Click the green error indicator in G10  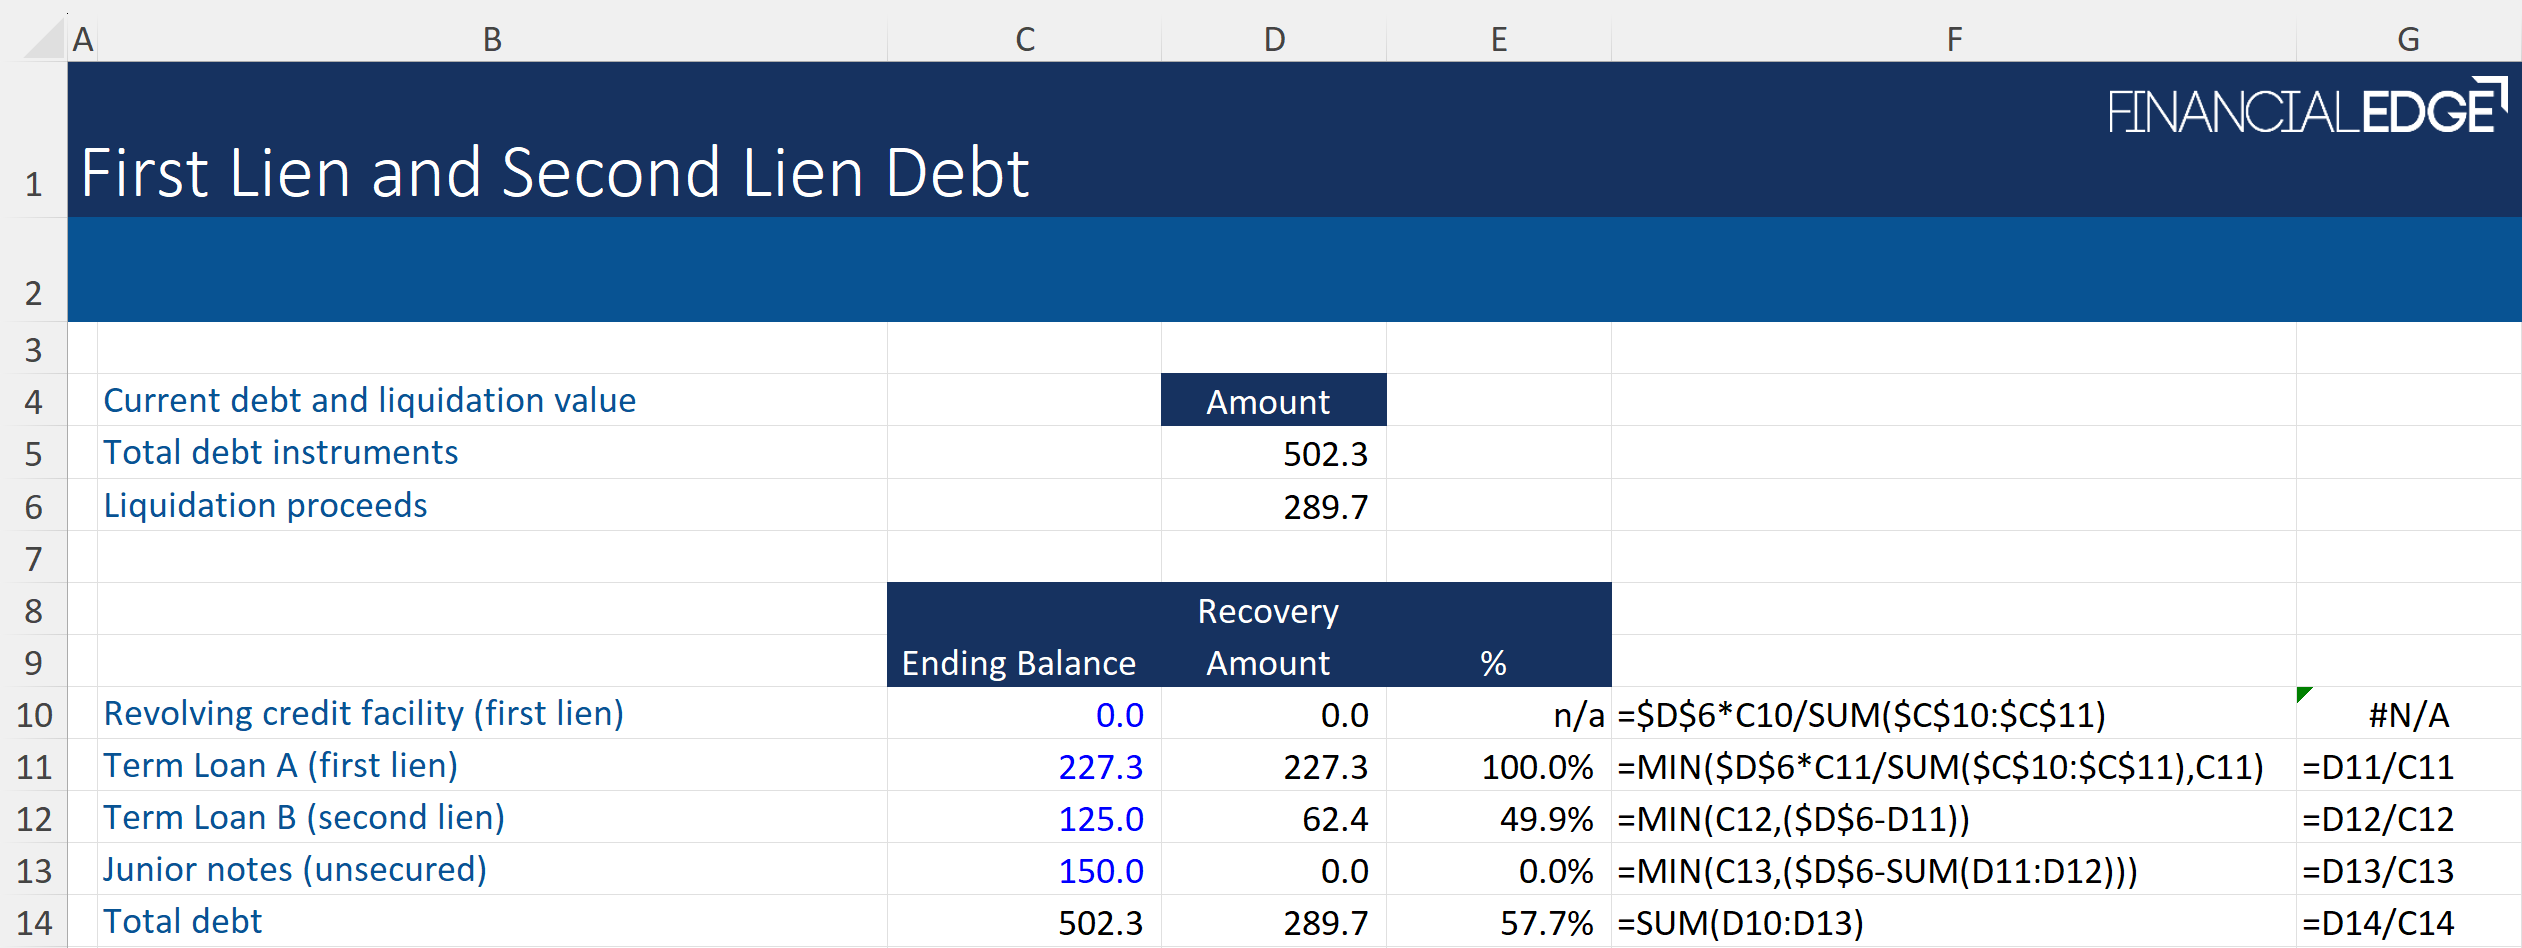pyautogui.click(x=2304, y=694)
